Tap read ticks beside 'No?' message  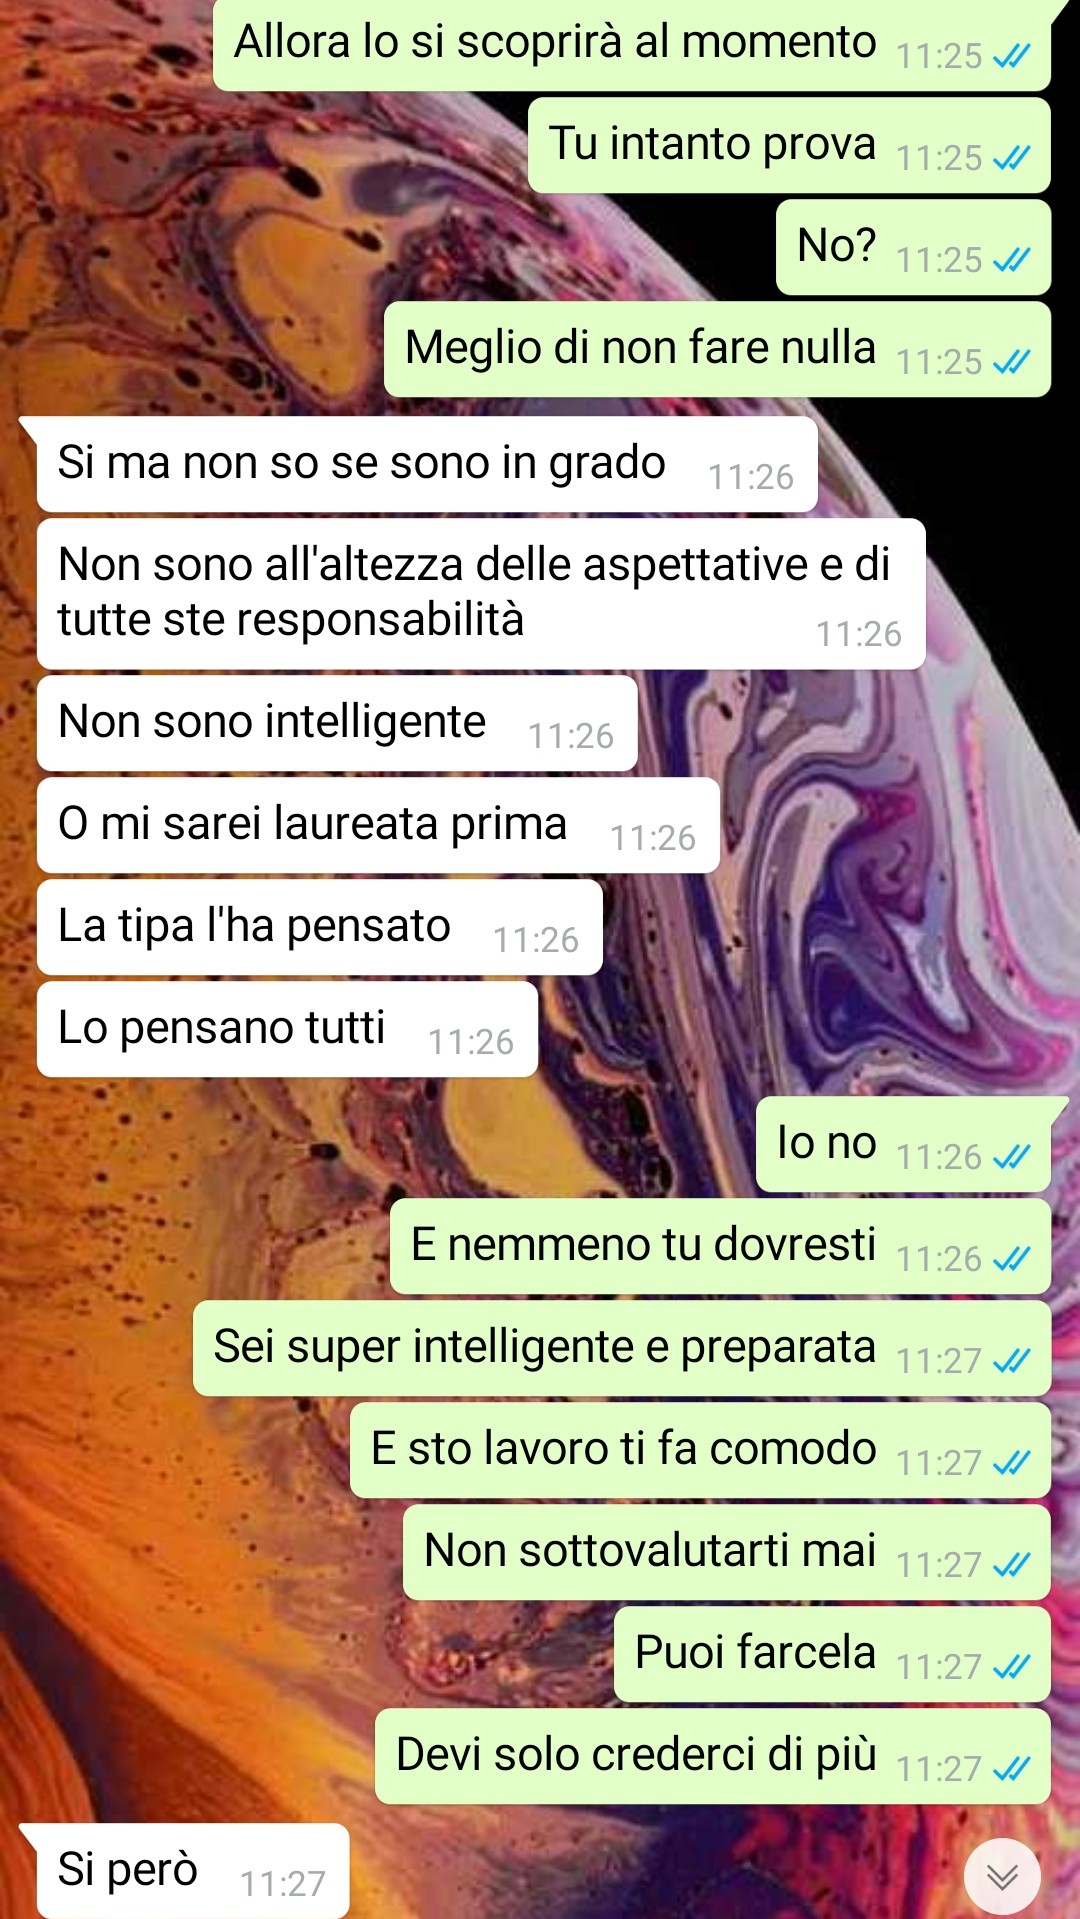click(x=1011, y=261)
